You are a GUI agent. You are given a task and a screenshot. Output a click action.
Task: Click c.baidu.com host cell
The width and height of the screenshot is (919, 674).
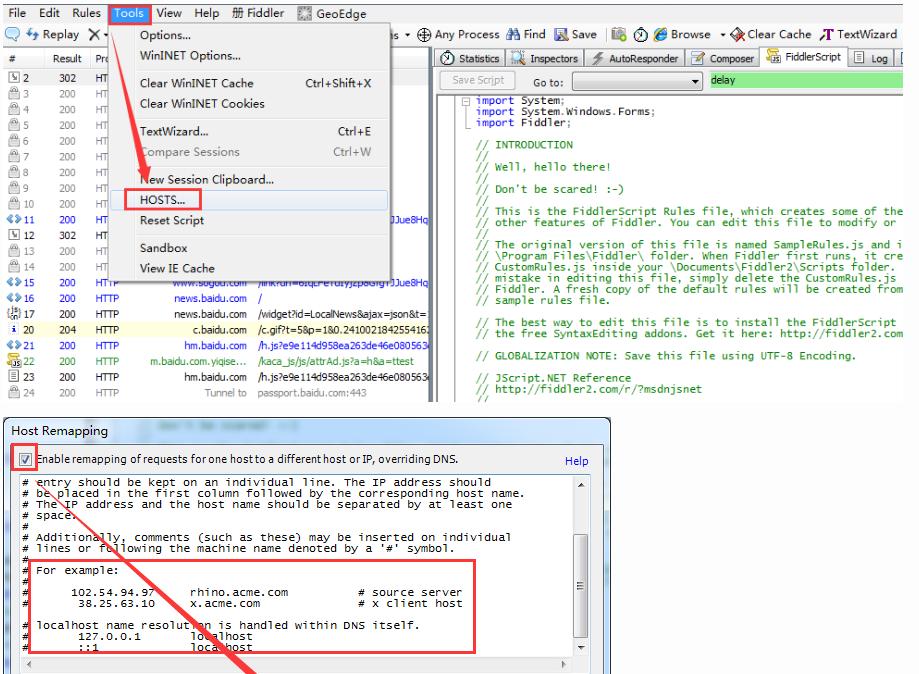[220, 330]
